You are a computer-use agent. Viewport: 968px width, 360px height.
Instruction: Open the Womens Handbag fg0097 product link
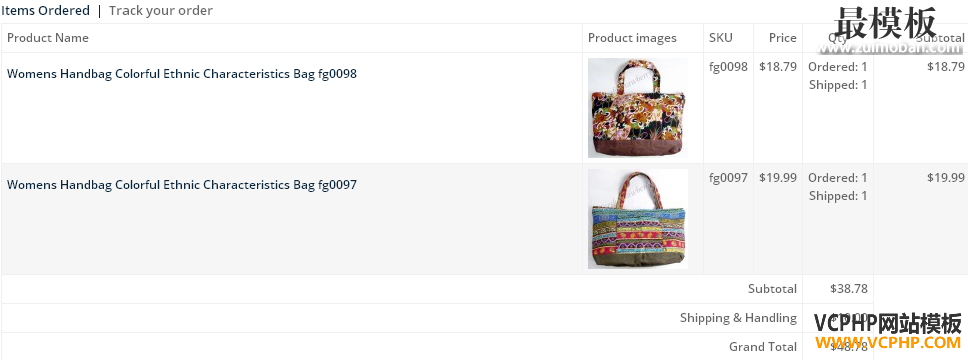click(182, 185)
